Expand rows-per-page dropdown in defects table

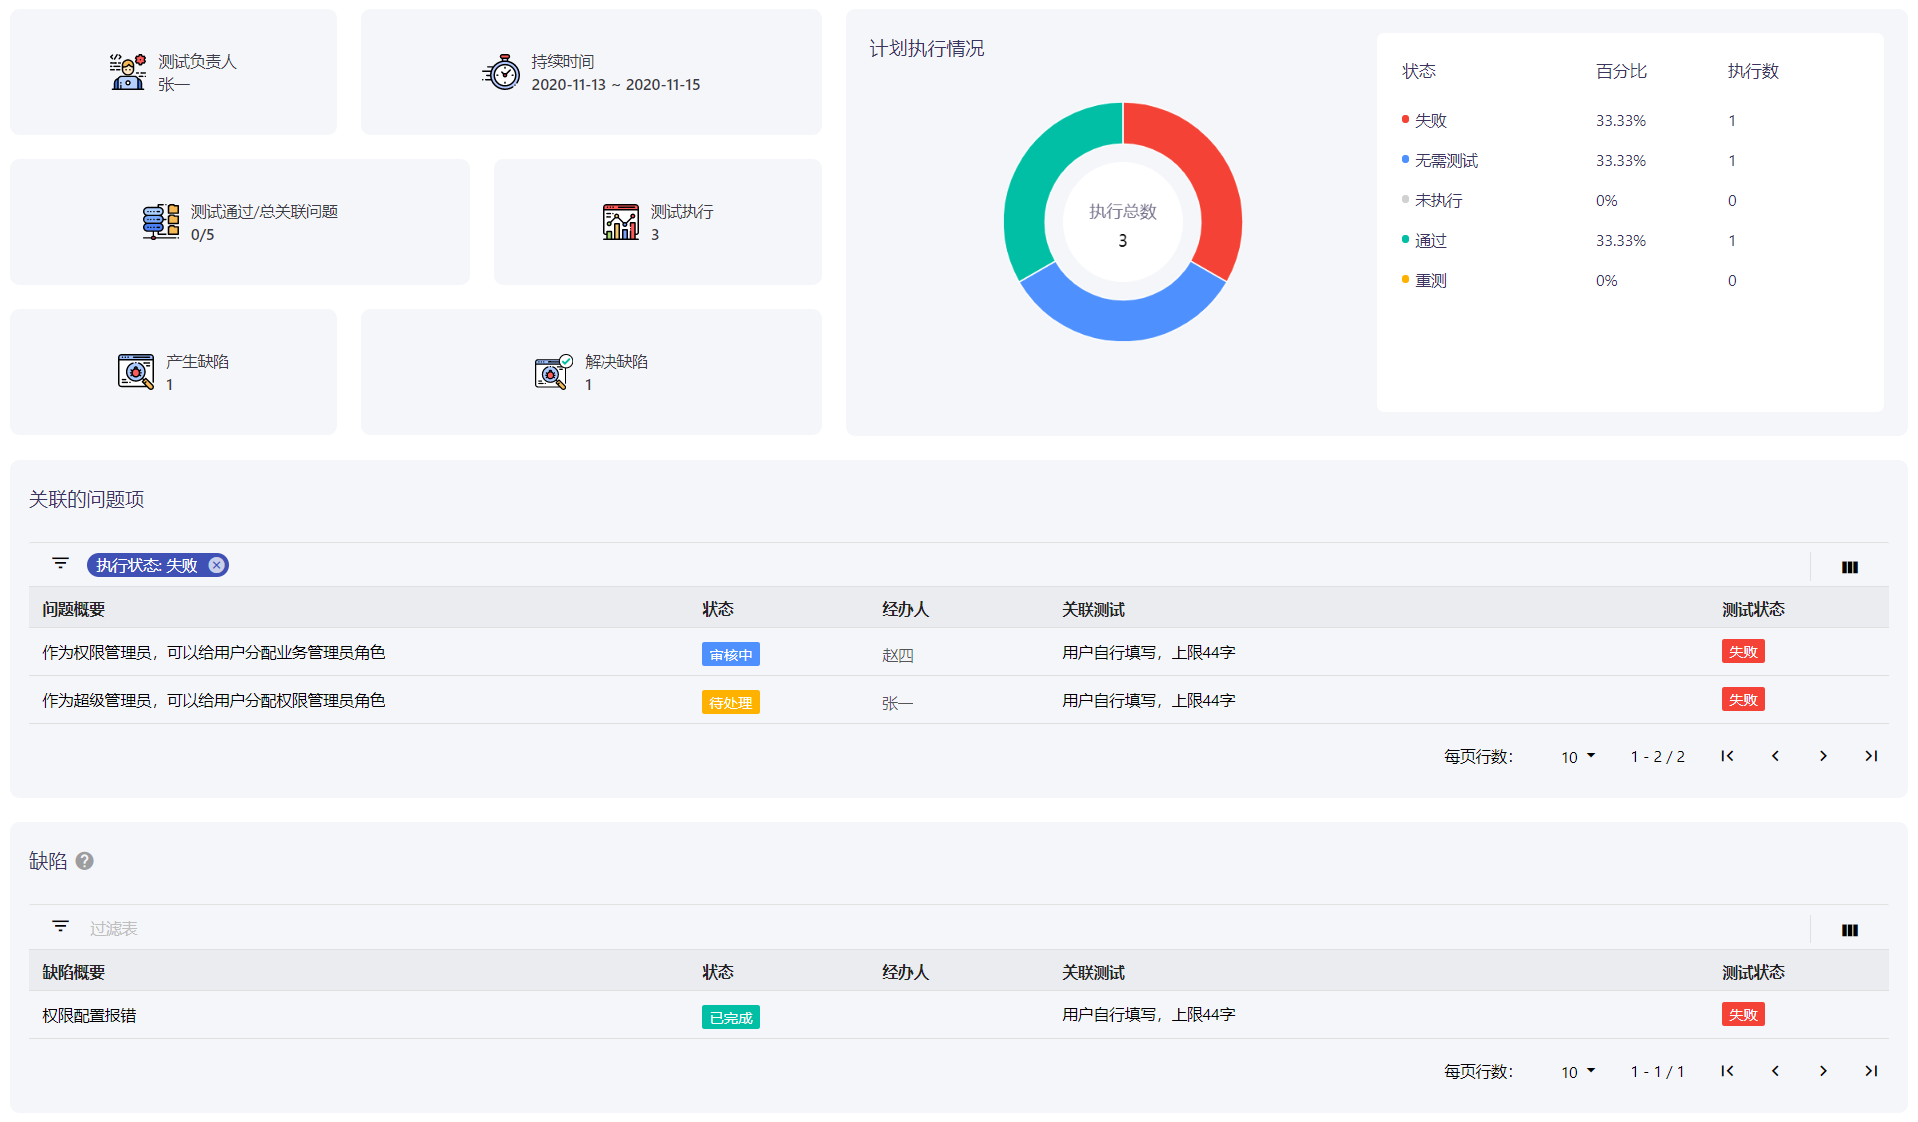tap(1579, 1072)
